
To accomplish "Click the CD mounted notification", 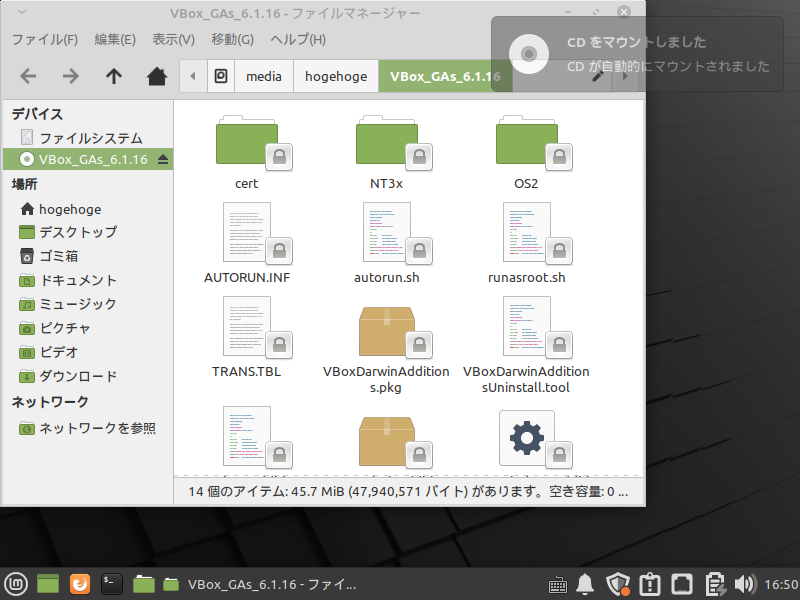I will point(637,54).
